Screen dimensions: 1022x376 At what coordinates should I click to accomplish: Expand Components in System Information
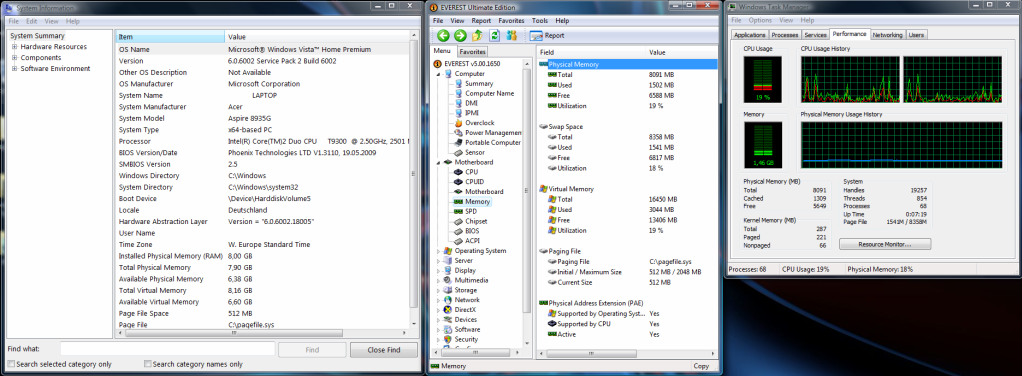14,58
